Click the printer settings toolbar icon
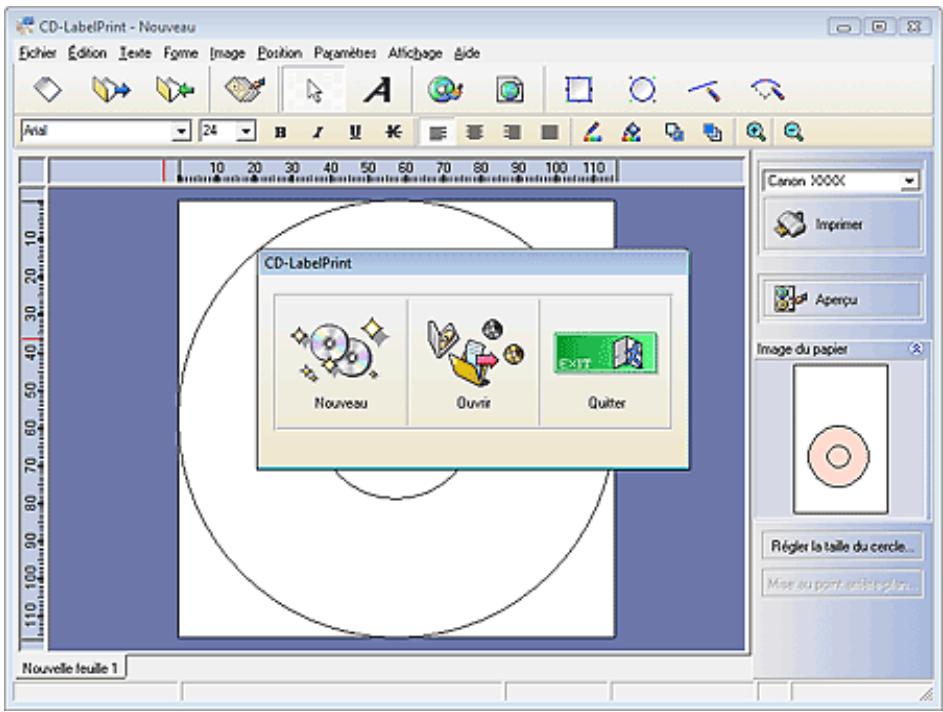 point(245,90)
